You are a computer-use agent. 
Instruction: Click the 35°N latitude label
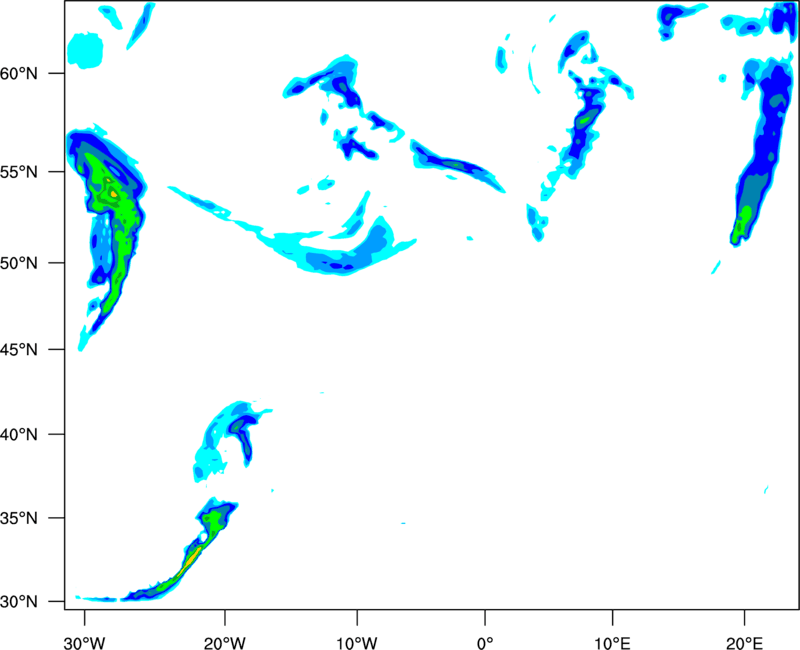[19, 518]
